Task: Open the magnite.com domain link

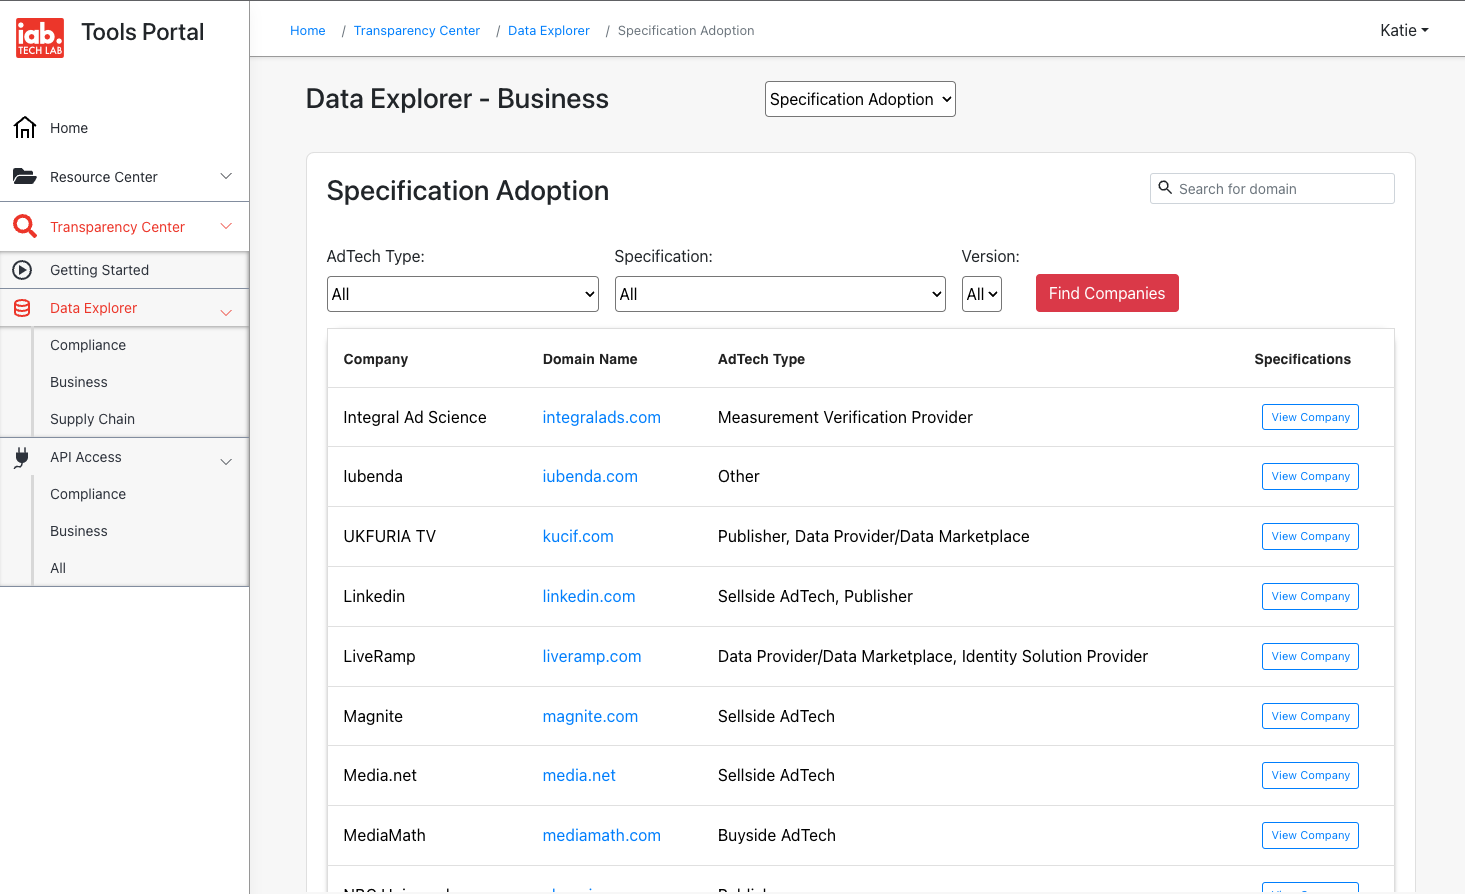Action: tap(590, 716)
